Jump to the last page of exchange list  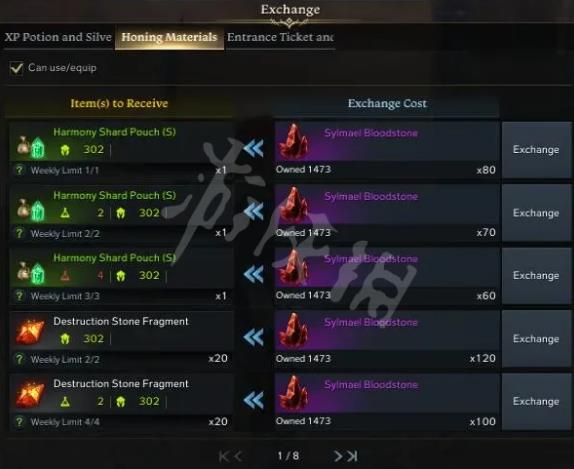tap(352, 456)
